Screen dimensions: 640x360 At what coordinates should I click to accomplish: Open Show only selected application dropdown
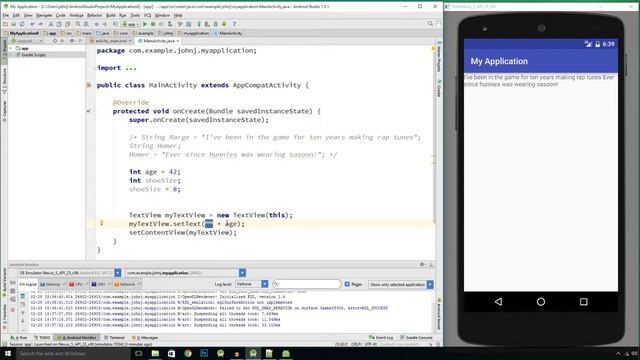tap(401, 284)
